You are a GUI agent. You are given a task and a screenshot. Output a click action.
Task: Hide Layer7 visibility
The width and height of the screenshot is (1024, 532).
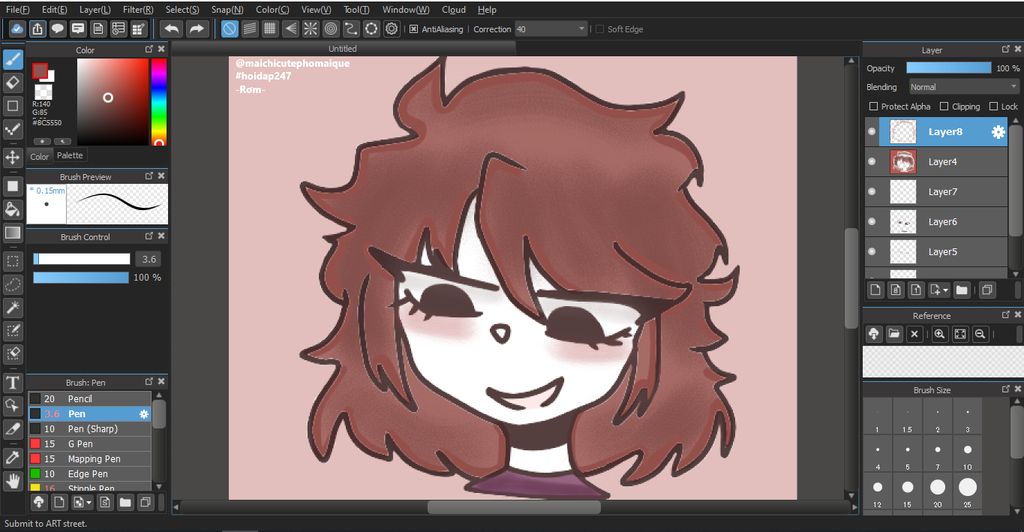click(872, 192)
